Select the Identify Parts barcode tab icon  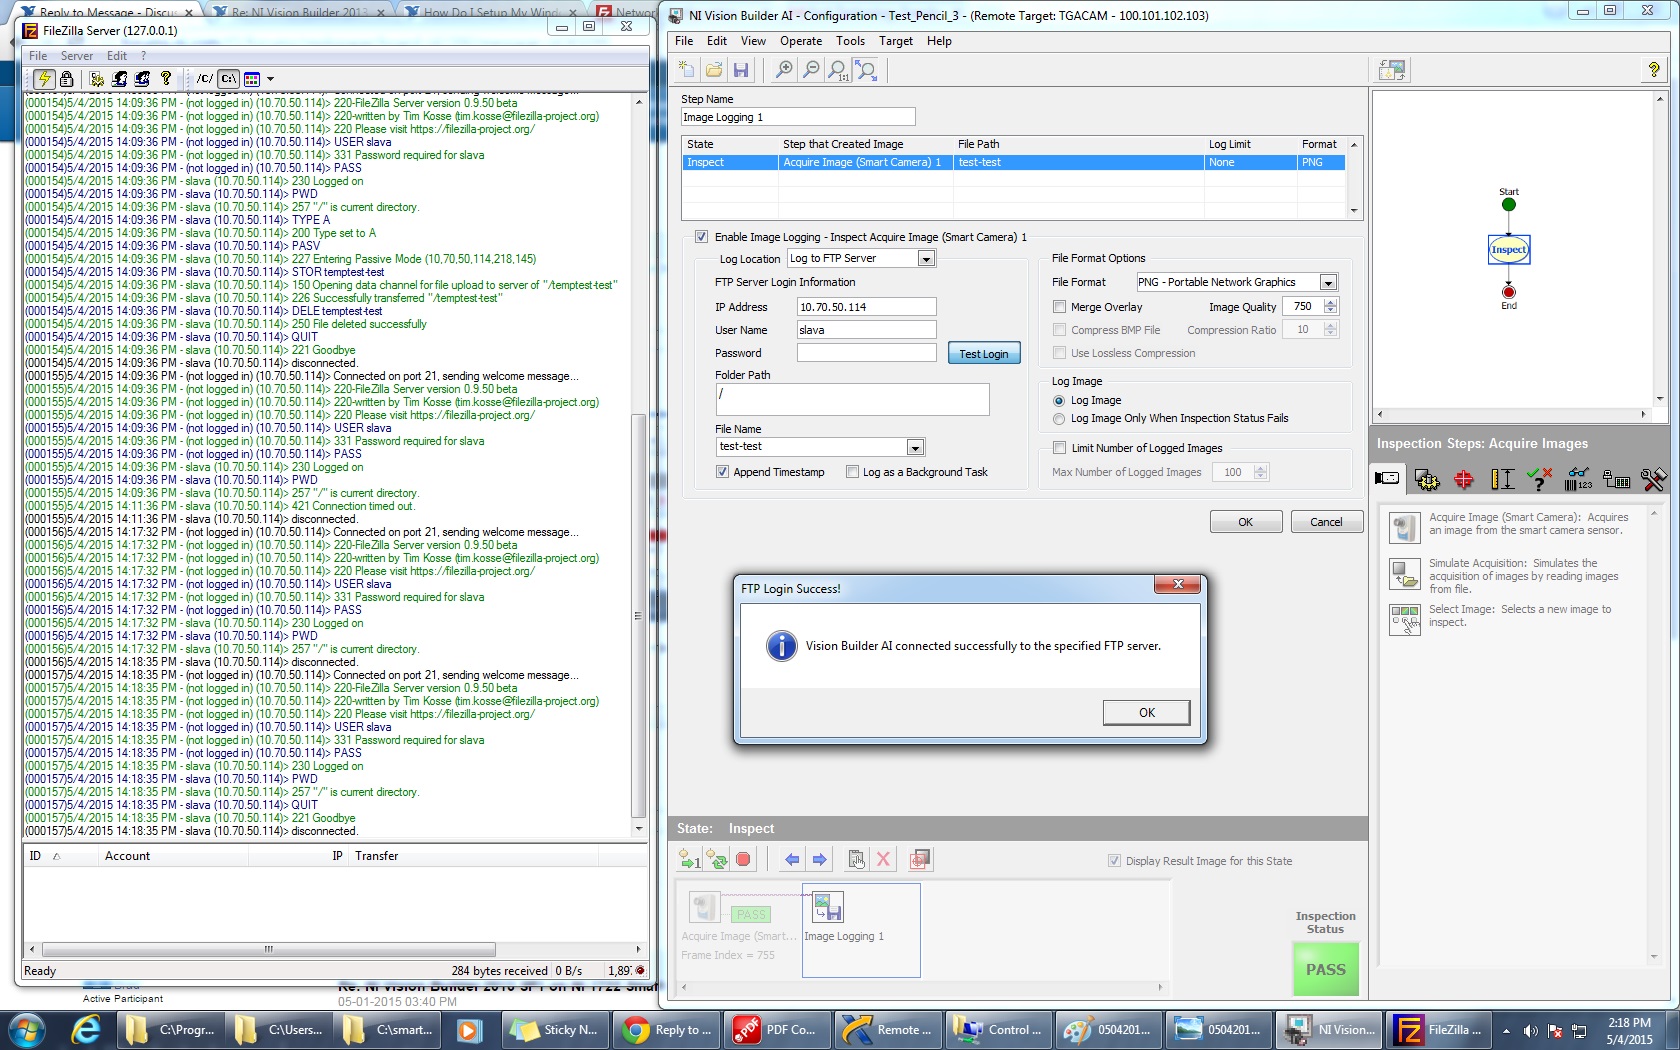click(1578, 480)
